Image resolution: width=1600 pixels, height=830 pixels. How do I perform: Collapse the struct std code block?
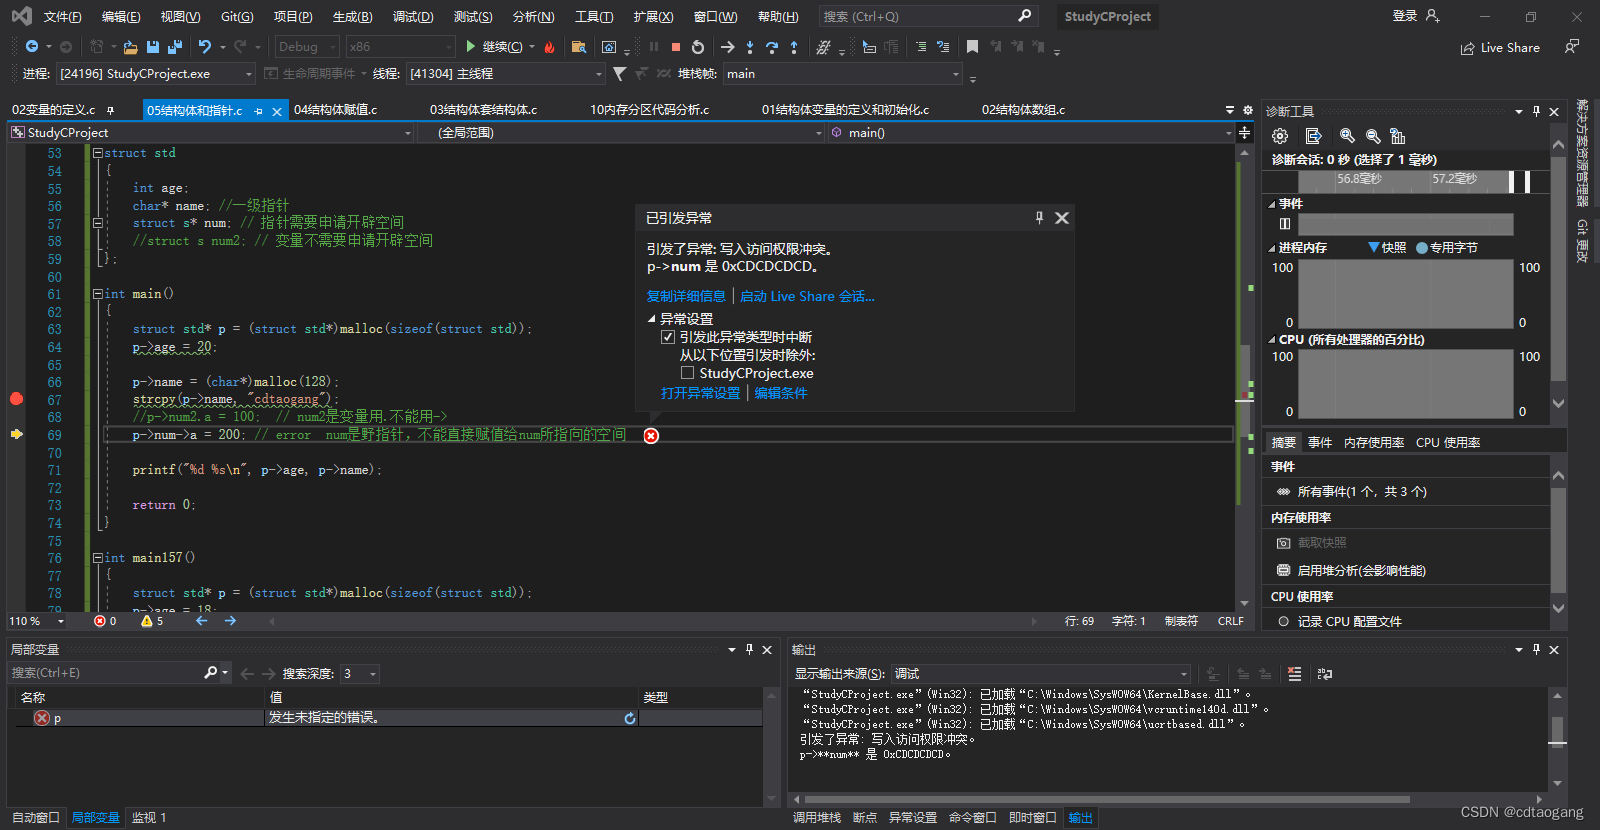[97, 153]
